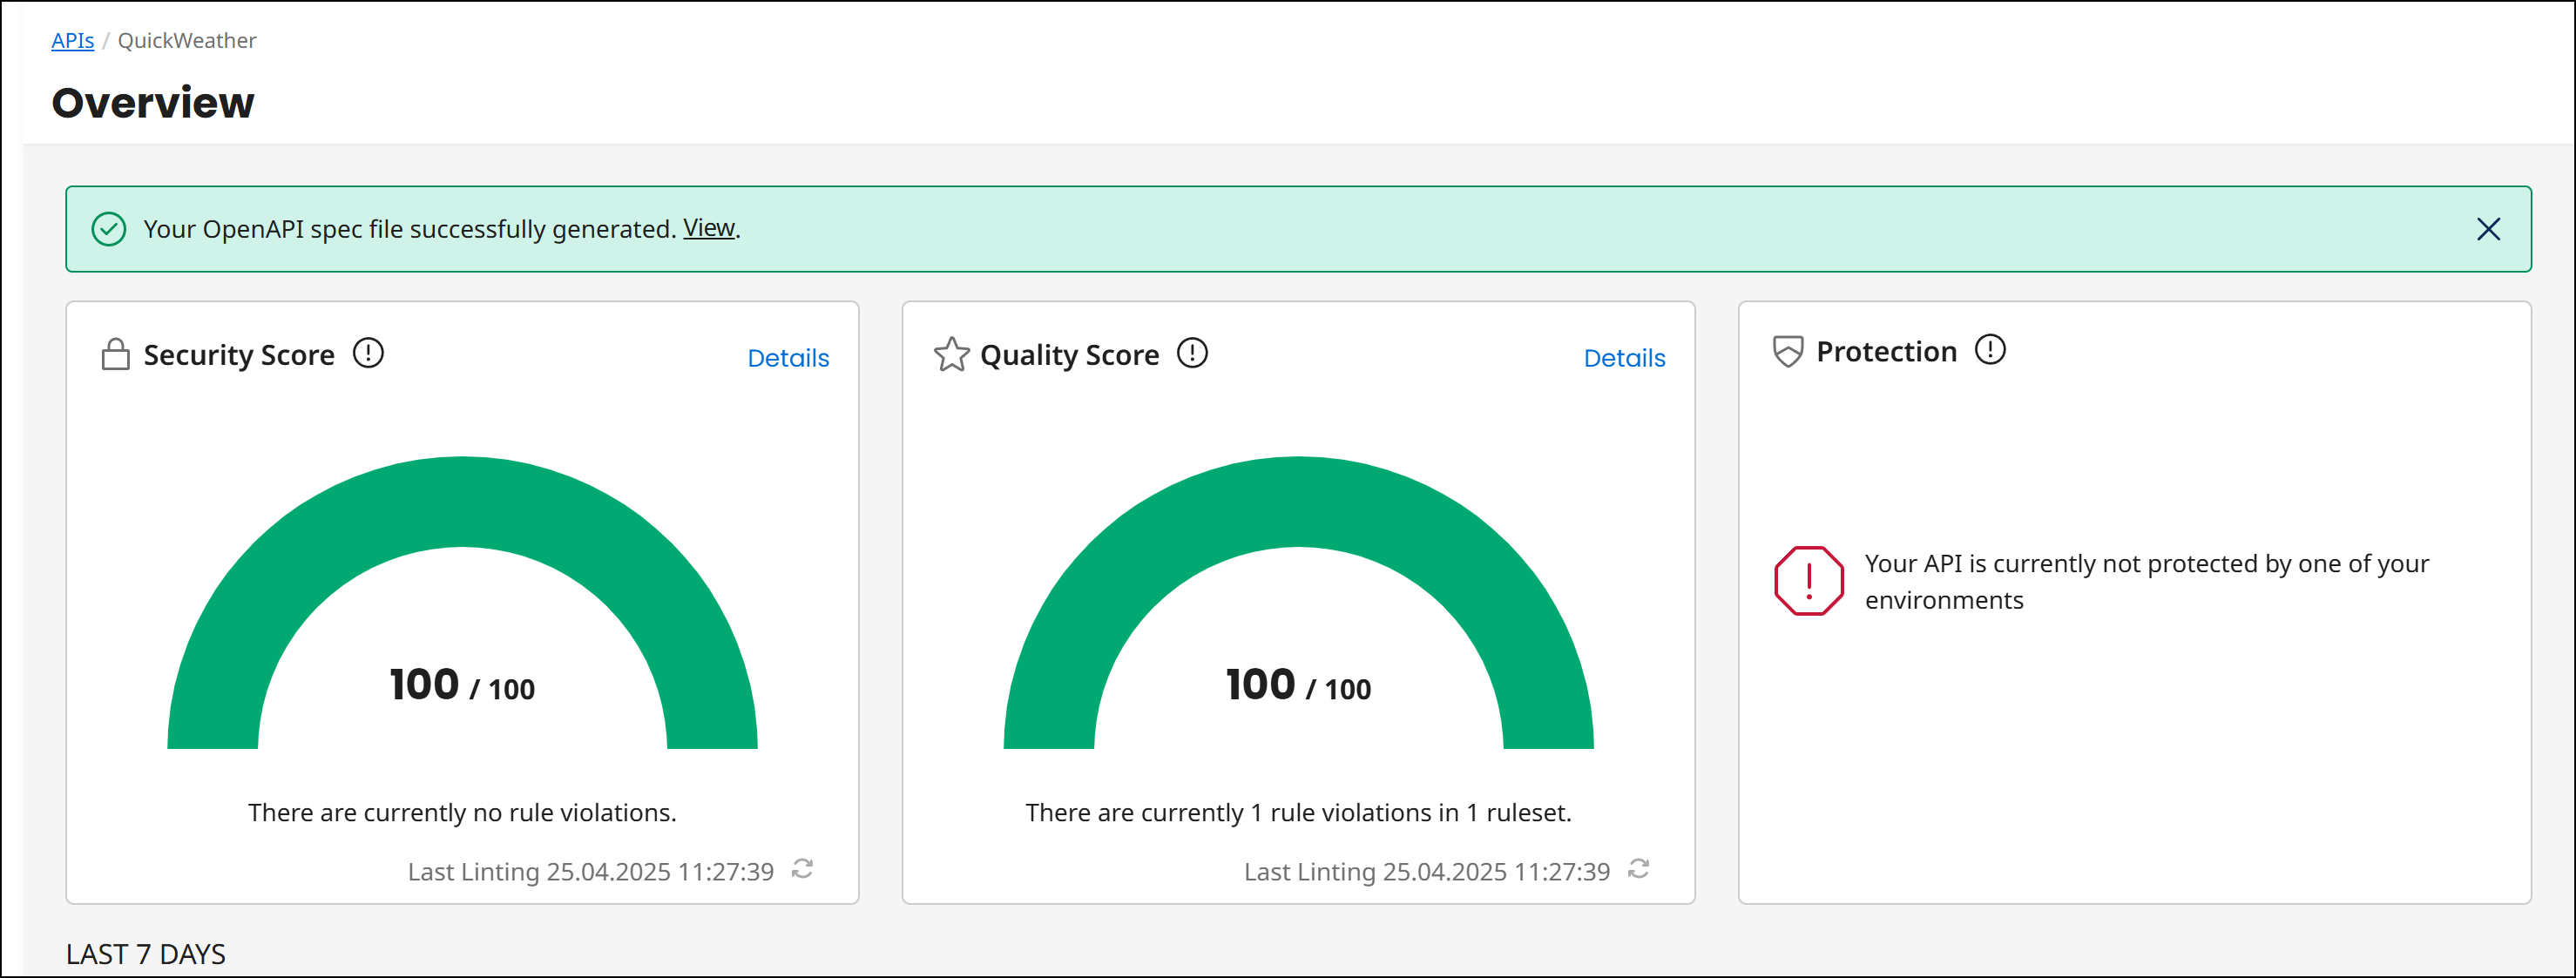The image size is (2576, 978).
Task: Click the Overview page heading
Action: tap(152, 101)
